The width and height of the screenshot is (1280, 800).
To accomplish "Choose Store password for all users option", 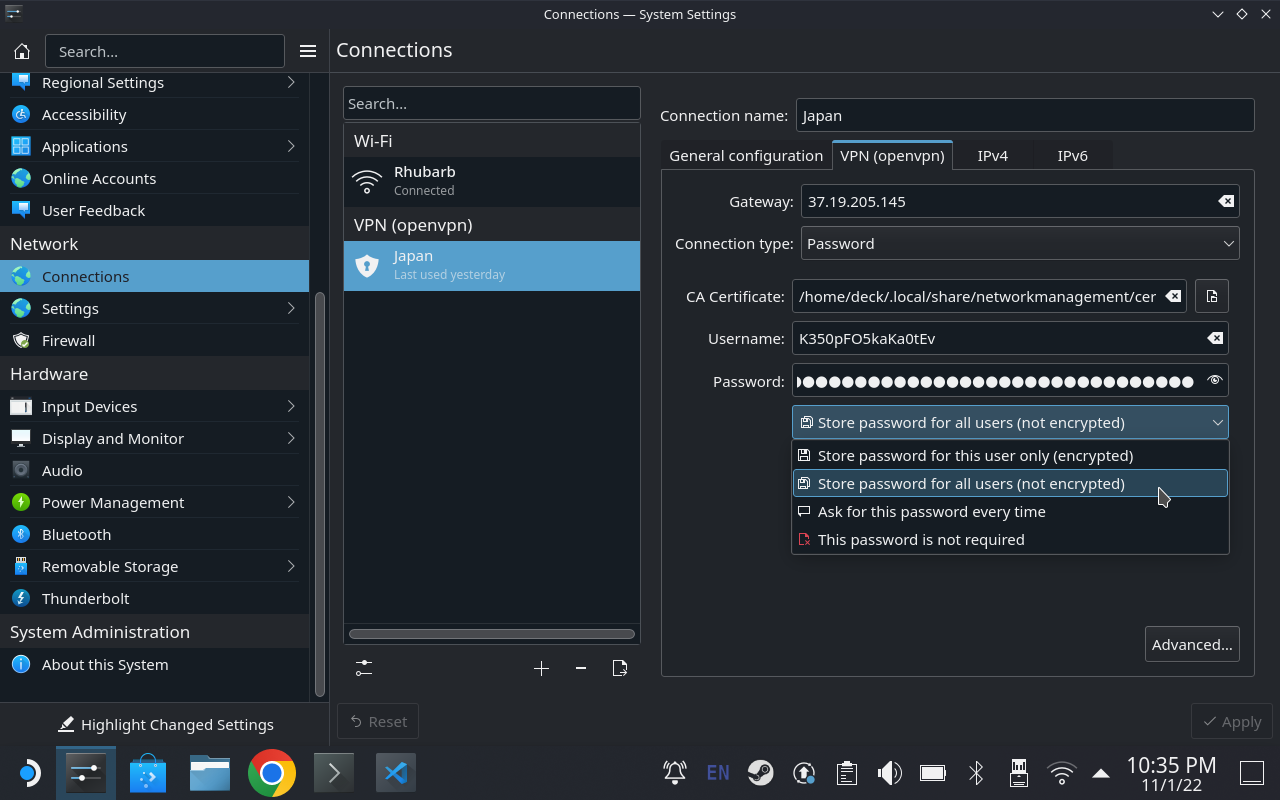I will (x=1010, y=483).
